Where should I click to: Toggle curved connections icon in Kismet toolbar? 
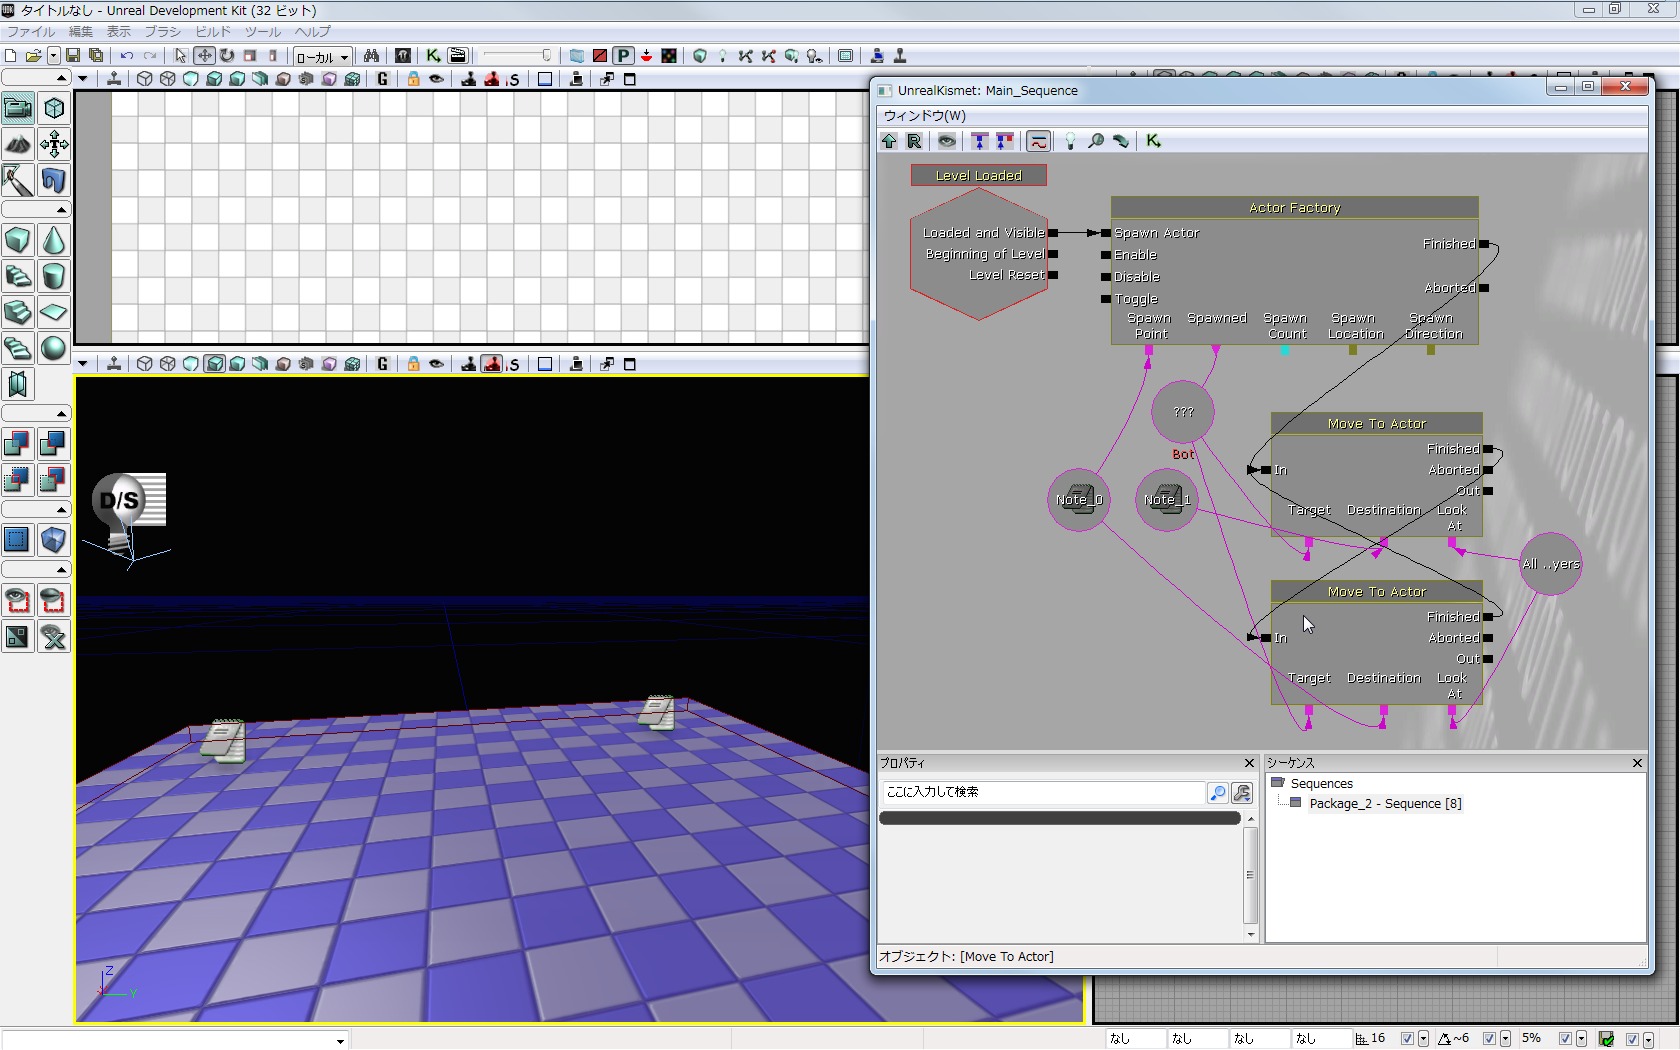click(x=1039, y=141)
